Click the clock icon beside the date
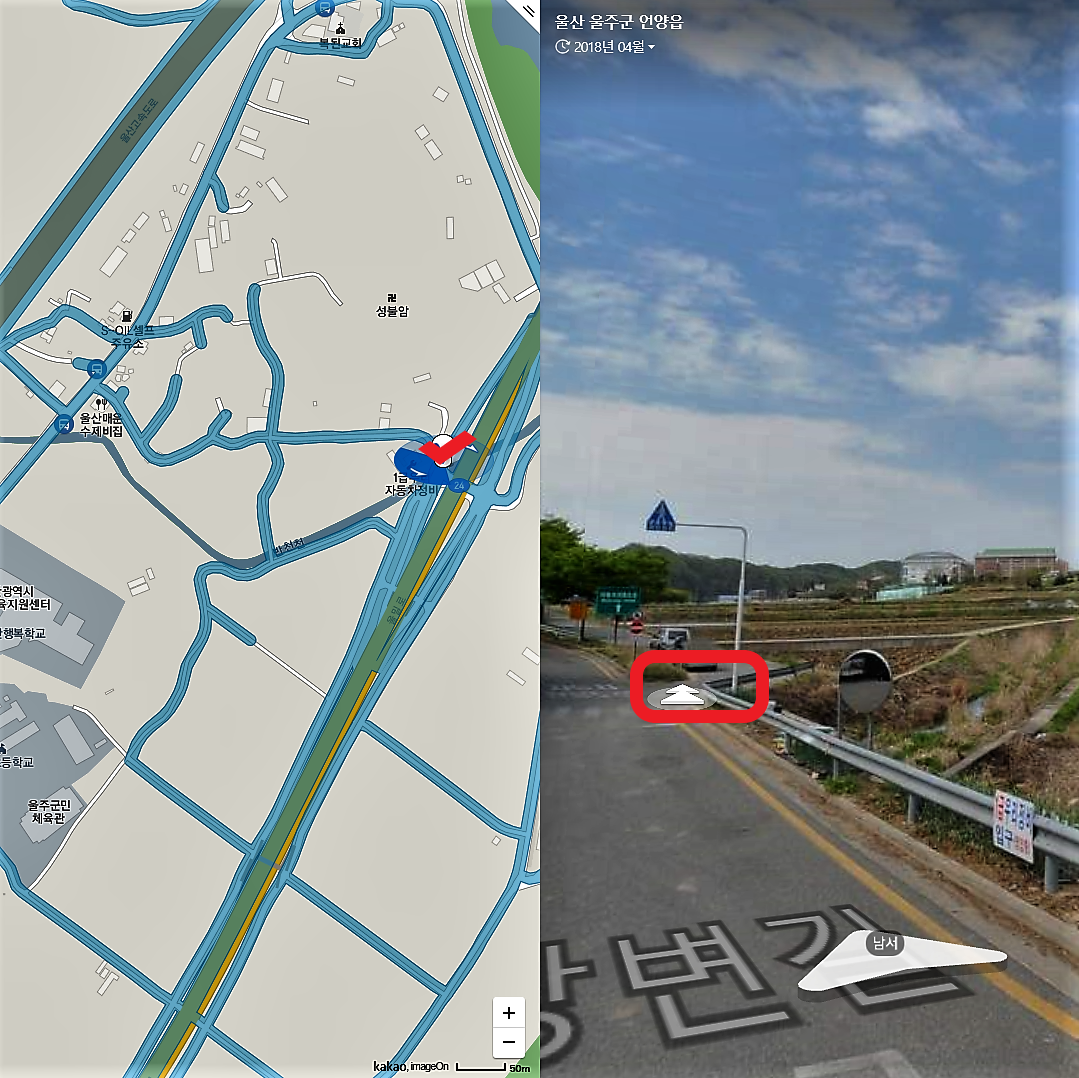1079x1078 pixels. pos(562,47)
